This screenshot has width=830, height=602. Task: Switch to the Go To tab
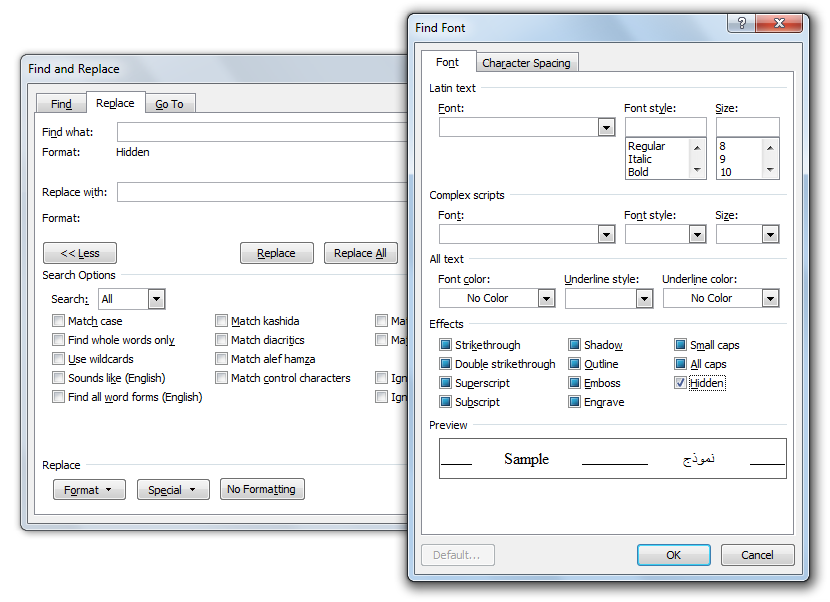[x=170, y=104]
